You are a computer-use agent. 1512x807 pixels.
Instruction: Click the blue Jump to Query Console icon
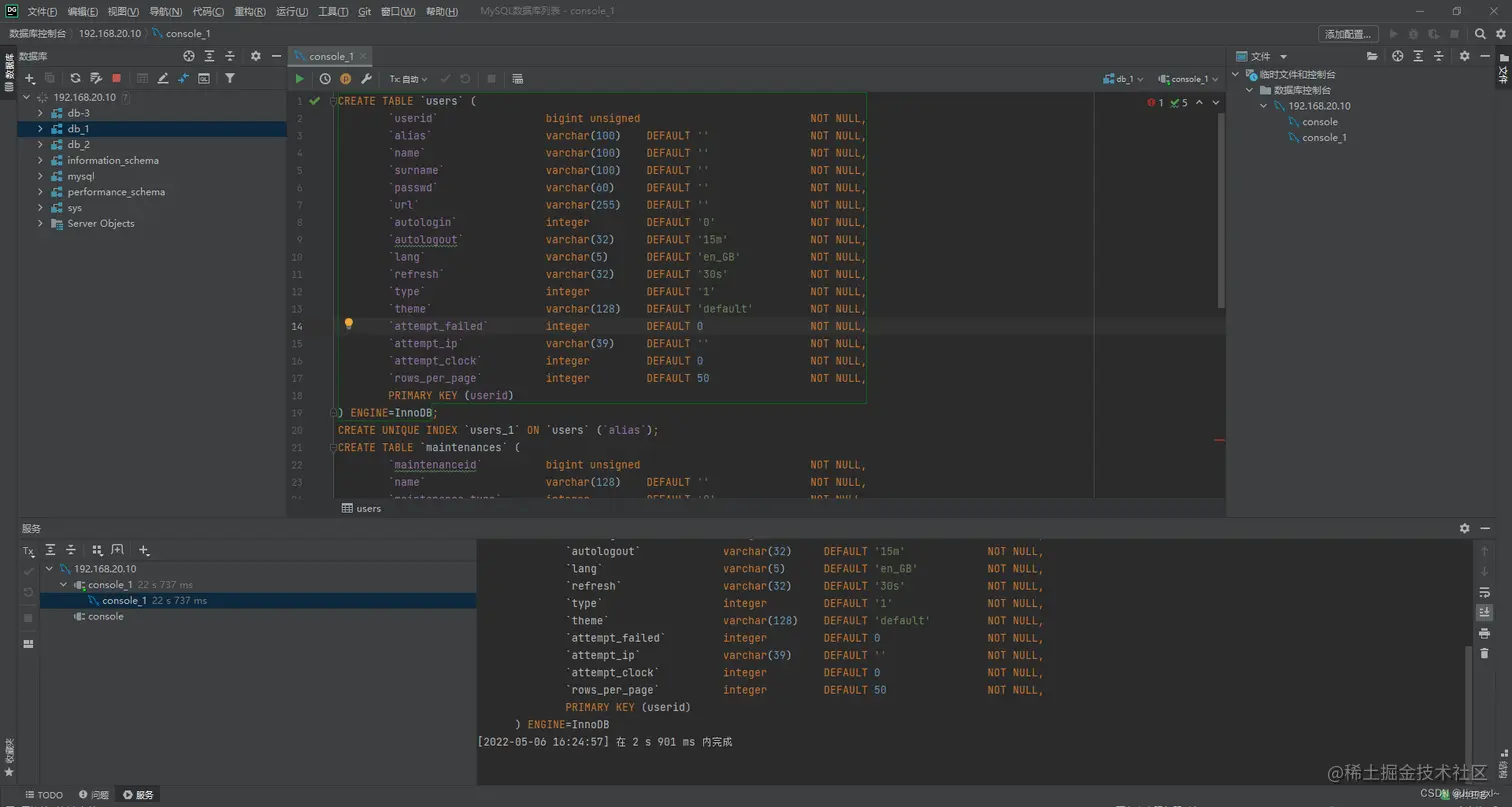pos(183,78)
